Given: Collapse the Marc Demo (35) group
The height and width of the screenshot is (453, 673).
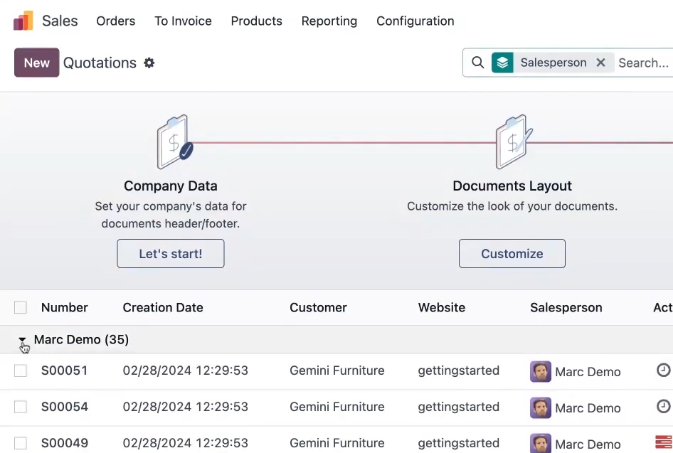Looking at the screenshot, I should pos(22,340).
